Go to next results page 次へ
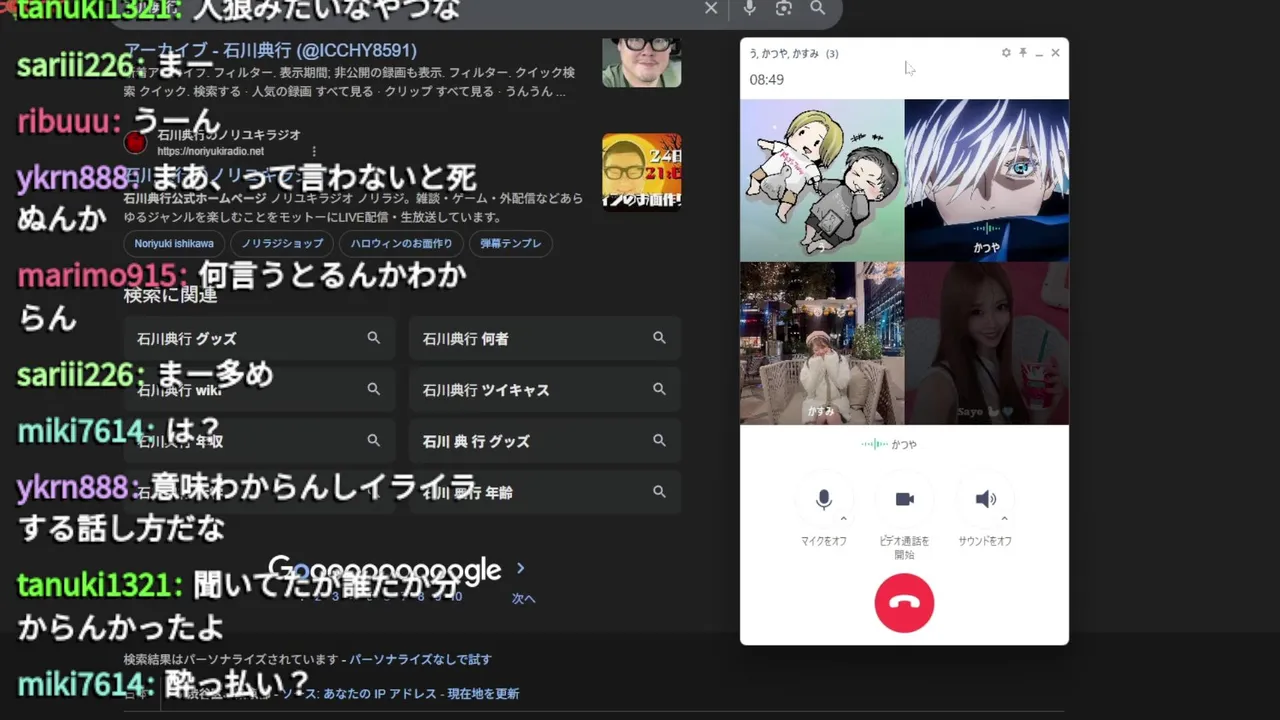The width and height of the screenshot is (1280, 720). click(x=523, y=598)
